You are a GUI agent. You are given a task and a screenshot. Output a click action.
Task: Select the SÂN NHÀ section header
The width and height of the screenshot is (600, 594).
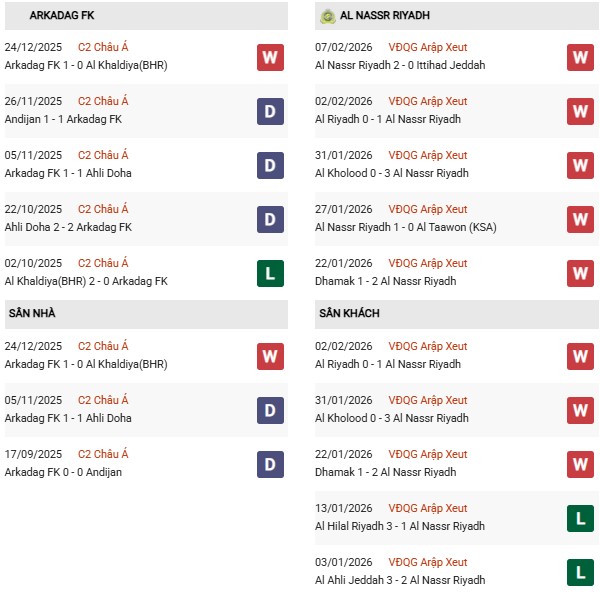coord(33,313)
